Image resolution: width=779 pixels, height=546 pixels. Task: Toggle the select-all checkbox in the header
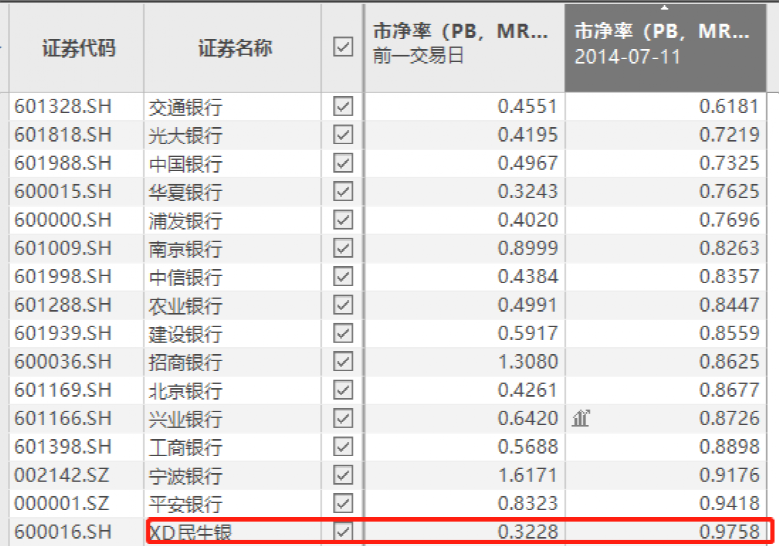343,47
